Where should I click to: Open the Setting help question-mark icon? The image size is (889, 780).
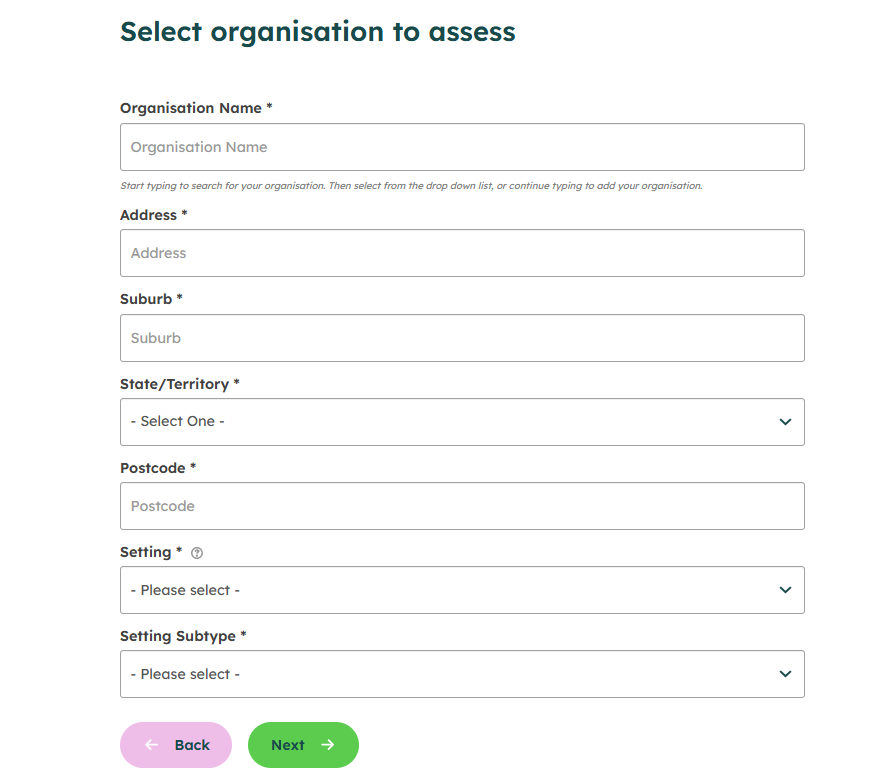point(197,553)
